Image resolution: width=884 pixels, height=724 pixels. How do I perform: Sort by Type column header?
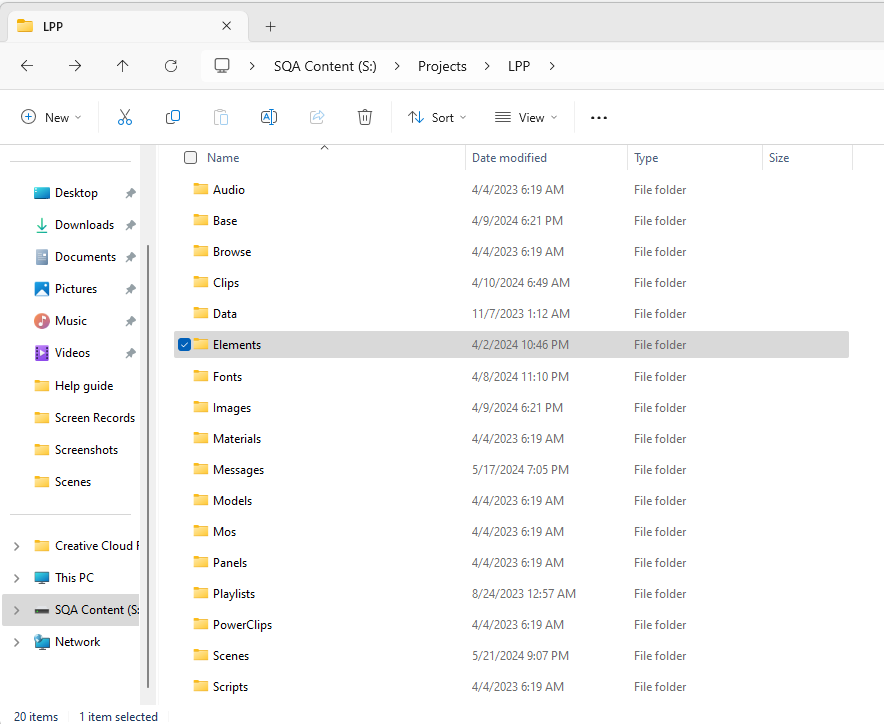[x=646, y=158]
